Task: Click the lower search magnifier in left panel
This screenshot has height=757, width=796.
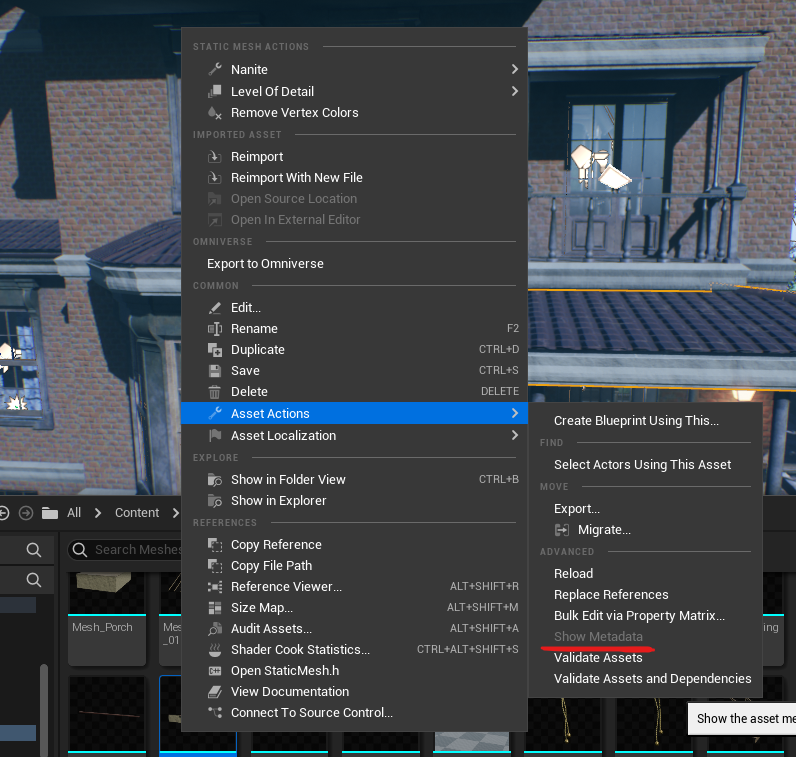Action: 34,580
